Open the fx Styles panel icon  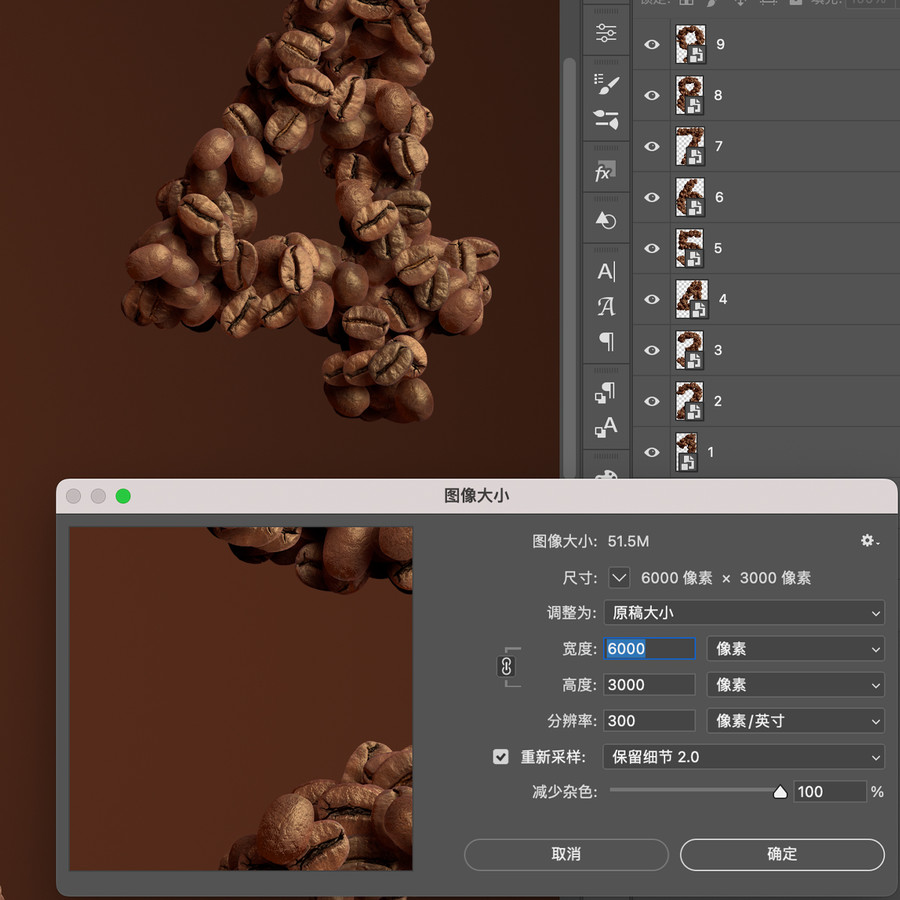[x=606, y=170]
